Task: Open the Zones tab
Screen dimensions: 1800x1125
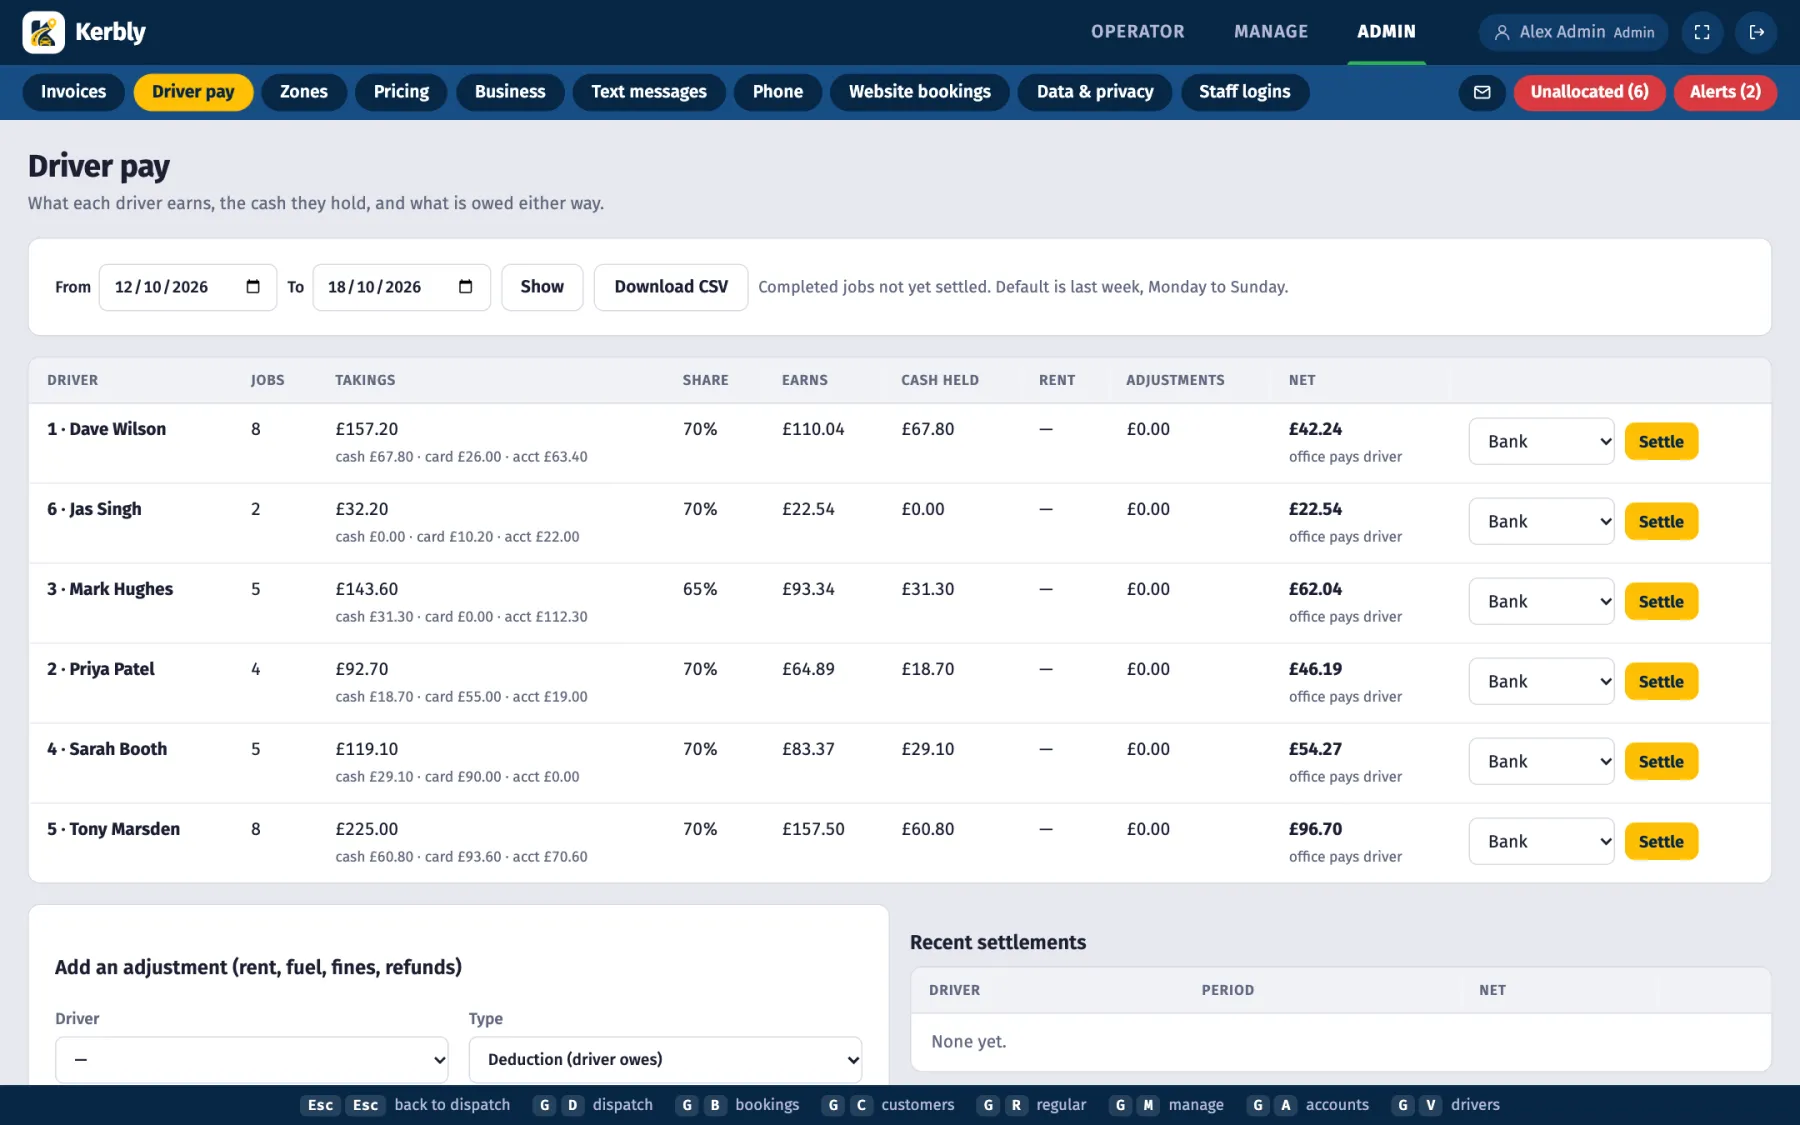Action: click(304, 92)
